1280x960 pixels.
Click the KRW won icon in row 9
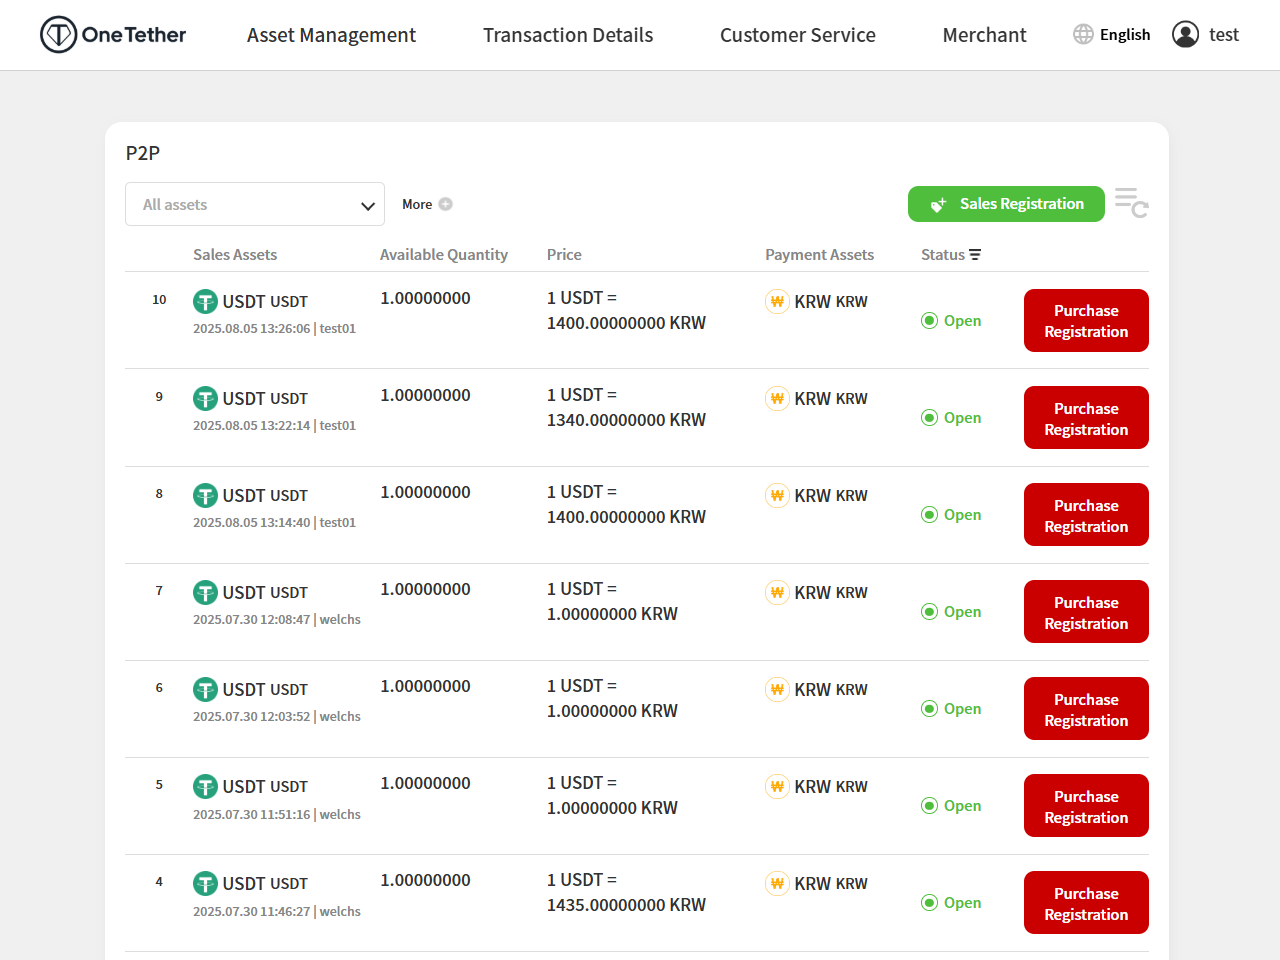pos(777,398)
